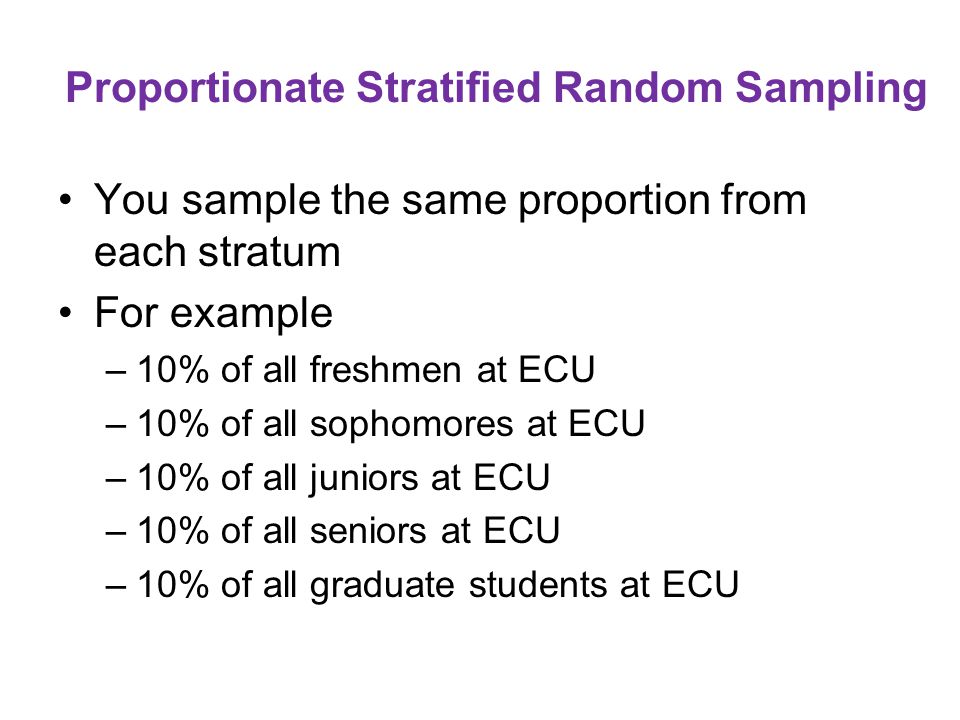Click the bullet dot before For example
Screen dimensions: 960x720
pos(66,313)
